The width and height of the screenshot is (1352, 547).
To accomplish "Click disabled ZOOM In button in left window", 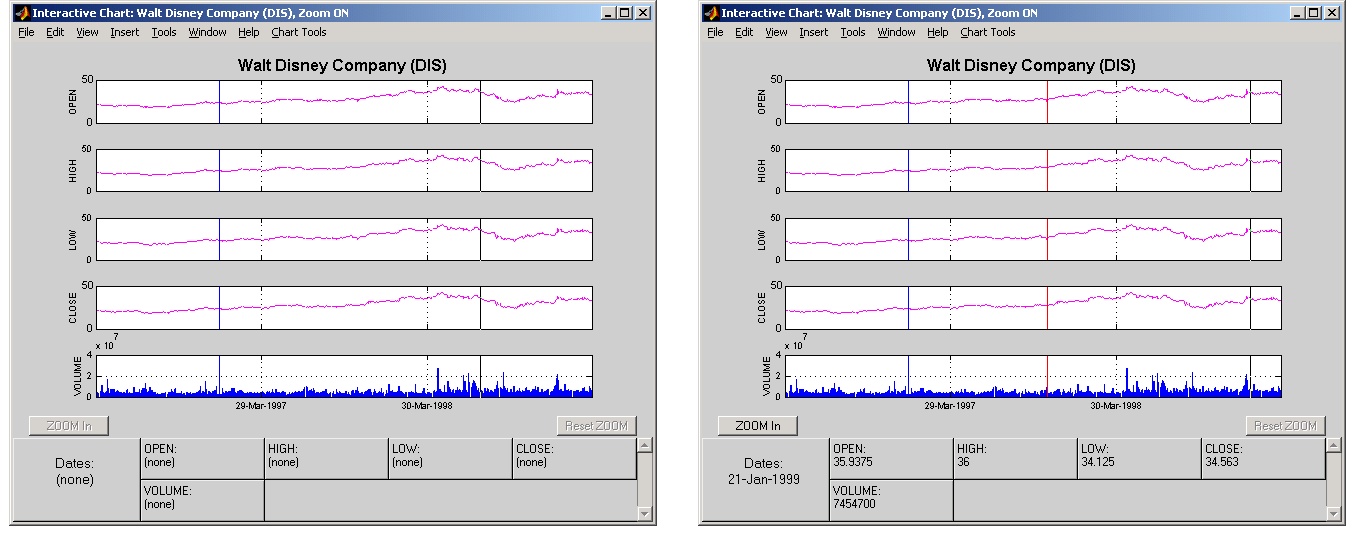I will click(69, 426).
